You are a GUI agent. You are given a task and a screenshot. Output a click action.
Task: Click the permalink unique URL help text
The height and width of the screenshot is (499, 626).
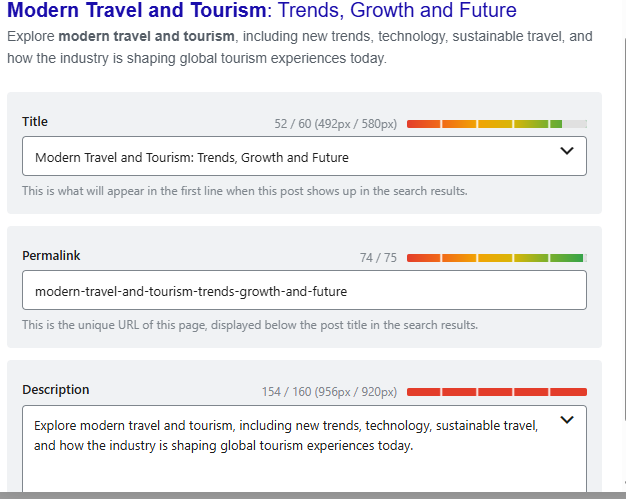click(250, 325)
